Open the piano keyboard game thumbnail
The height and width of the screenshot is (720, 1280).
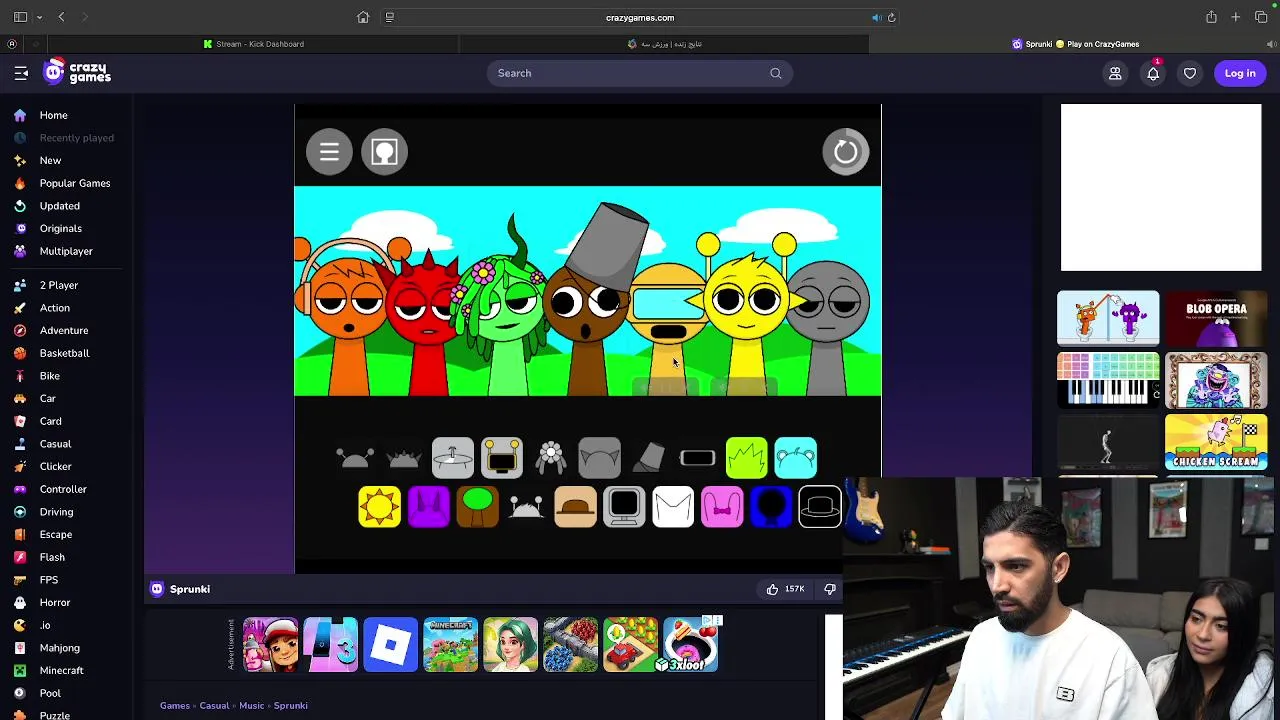pos(1108,380)
